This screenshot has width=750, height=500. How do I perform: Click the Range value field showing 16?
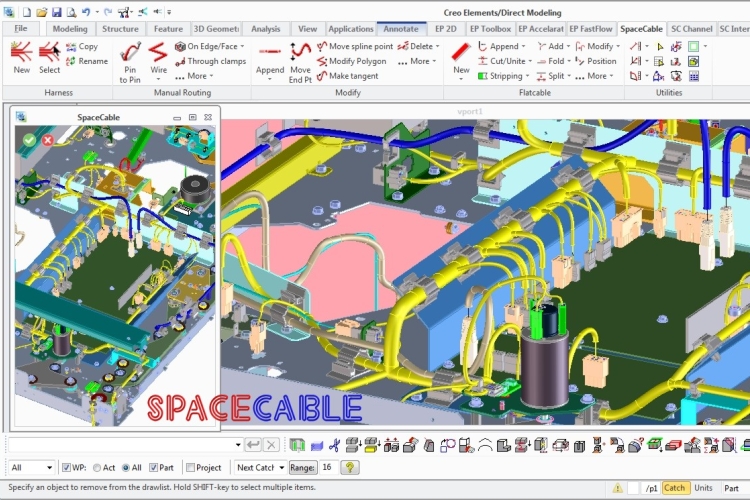328,467
